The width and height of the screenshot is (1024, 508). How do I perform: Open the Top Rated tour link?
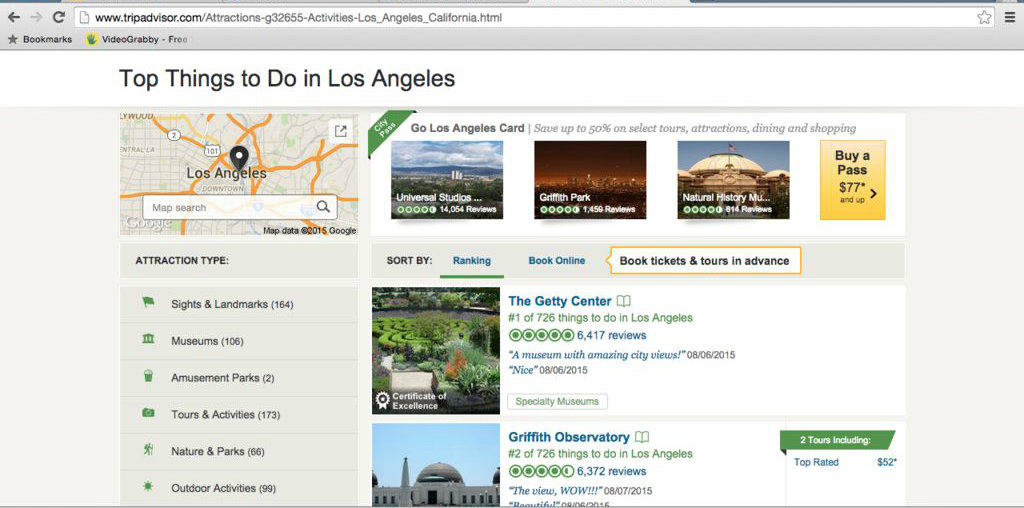[816, 462]
